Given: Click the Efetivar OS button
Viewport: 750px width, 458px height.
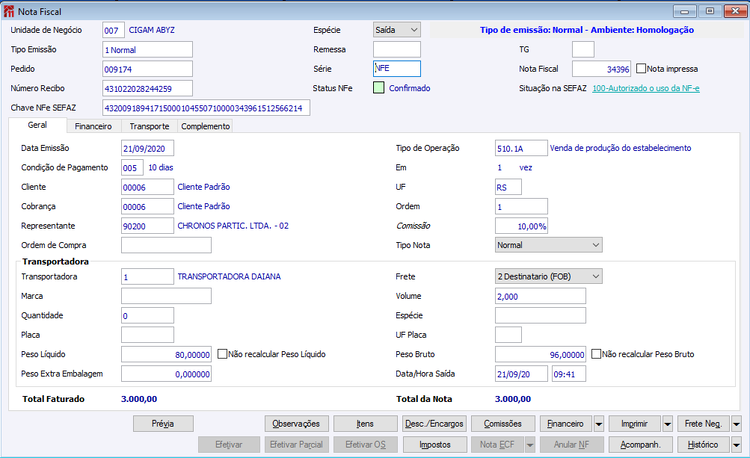Looking at the screenshot, I should click(x=365, y=445).
